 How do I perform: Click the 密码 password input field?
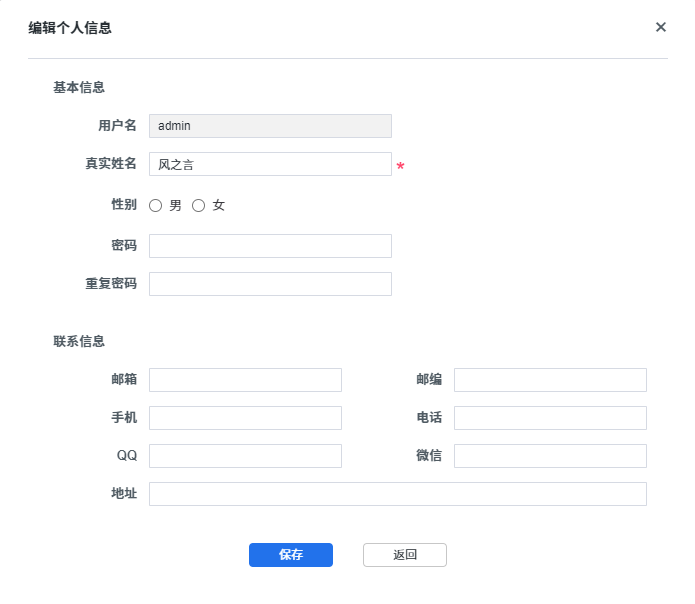(270, 246)
